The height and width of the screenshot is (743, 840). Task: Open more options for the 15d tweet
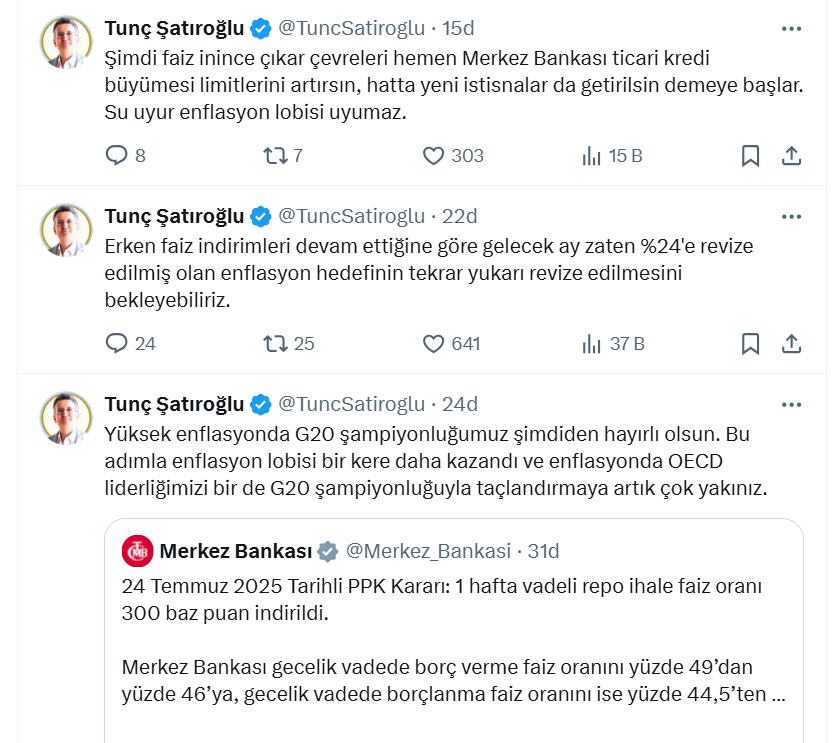[791, 28]
